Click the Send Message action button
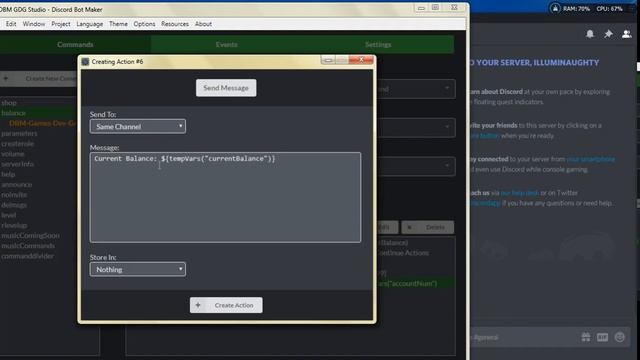The image size is (640, 360). click(x=226, y=88)
